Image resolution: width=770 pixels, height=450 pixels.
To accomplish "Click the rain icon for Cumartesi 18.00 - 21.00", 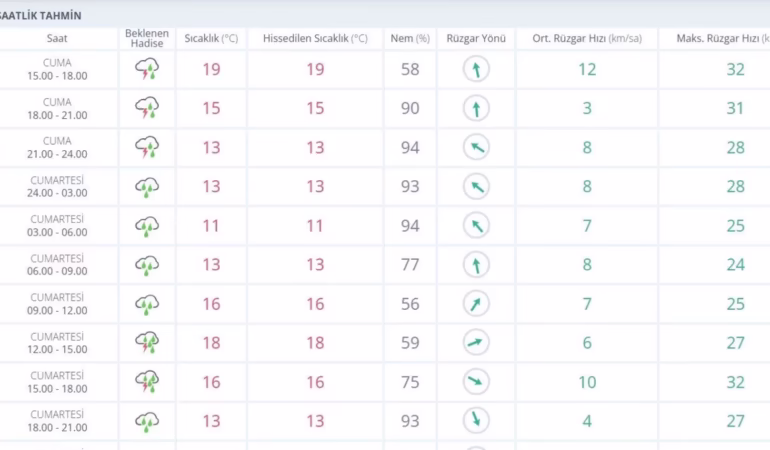I will (x=147, y=421).
